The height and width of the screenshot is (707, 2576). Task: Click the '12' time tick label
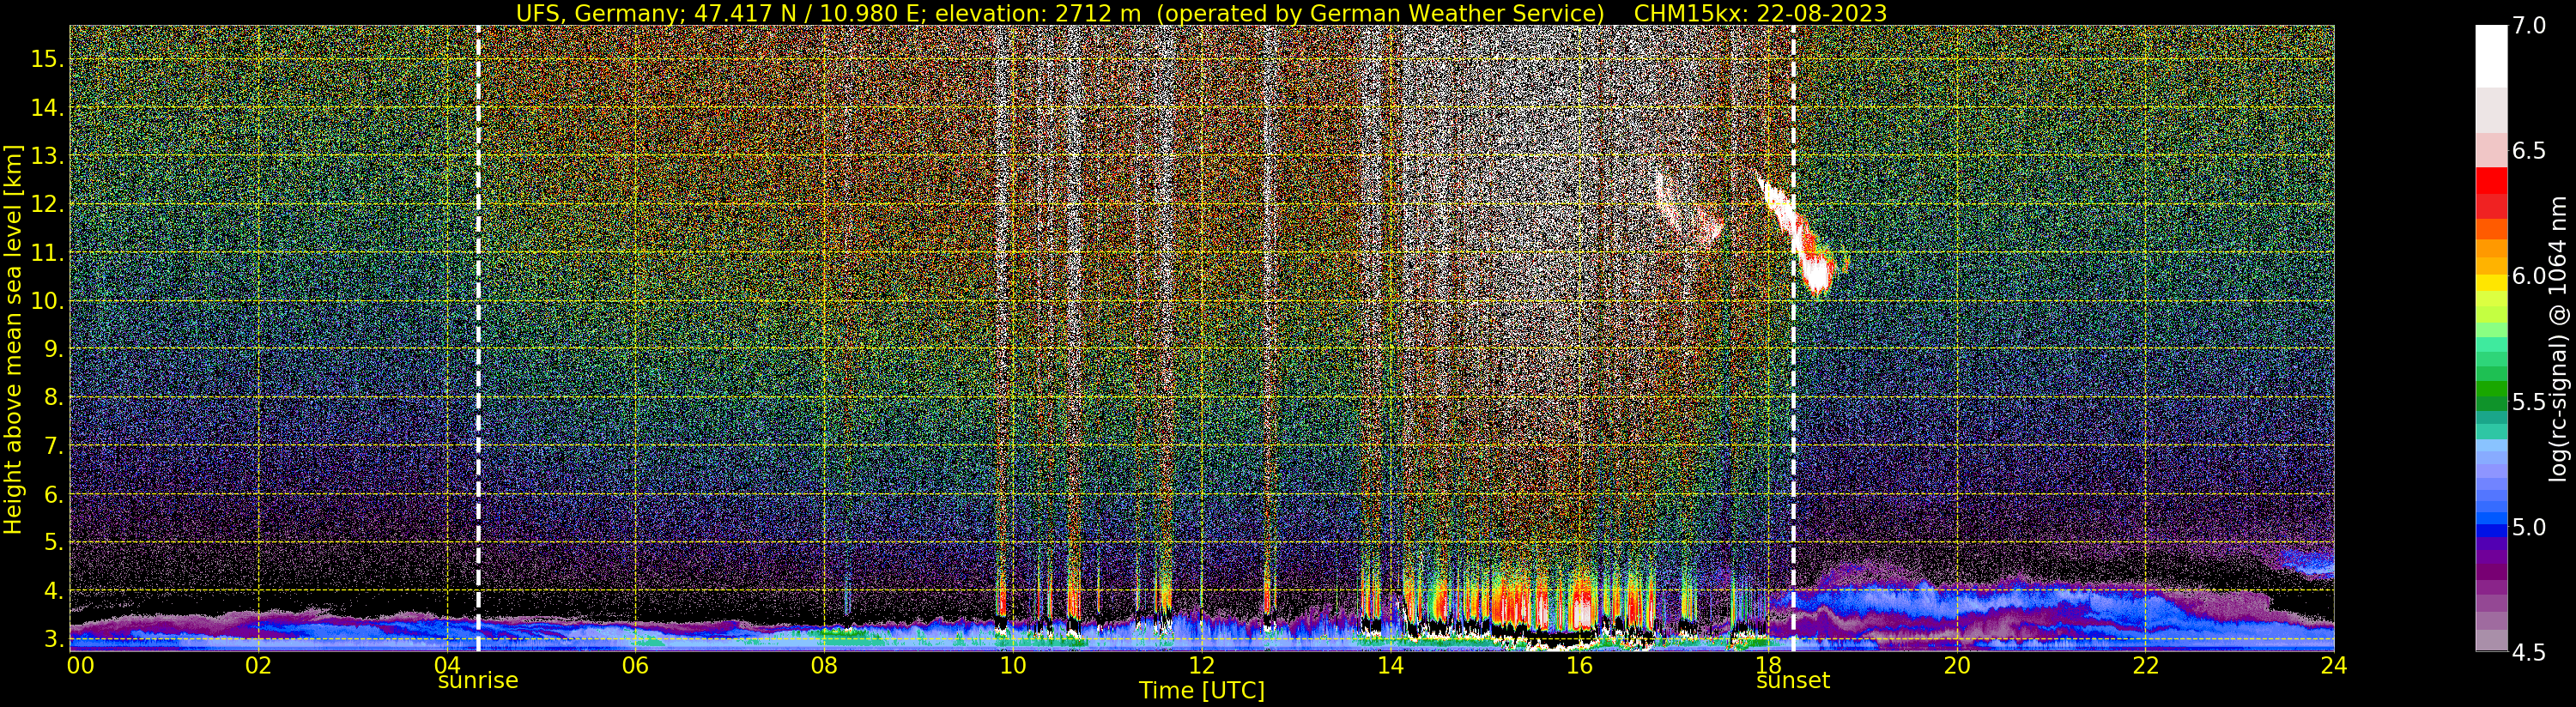[x=1202, y=666]
